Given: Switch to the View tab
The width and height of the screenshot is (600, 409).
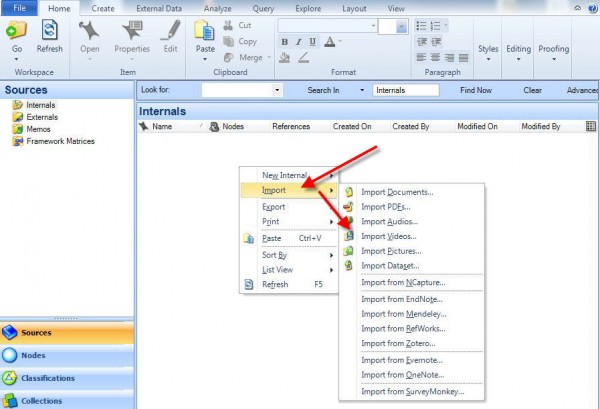Looking at the screenshot, I should coord(396,8).
